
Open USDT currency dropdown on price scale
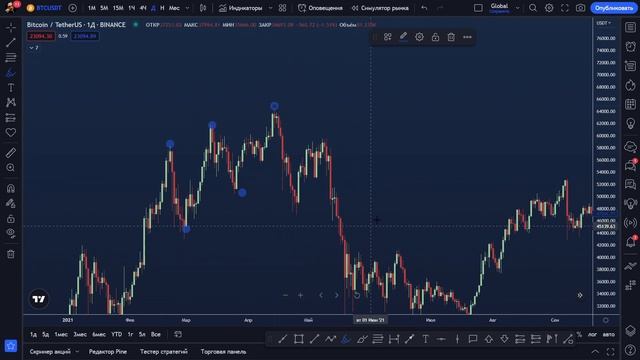coord(604,23)
